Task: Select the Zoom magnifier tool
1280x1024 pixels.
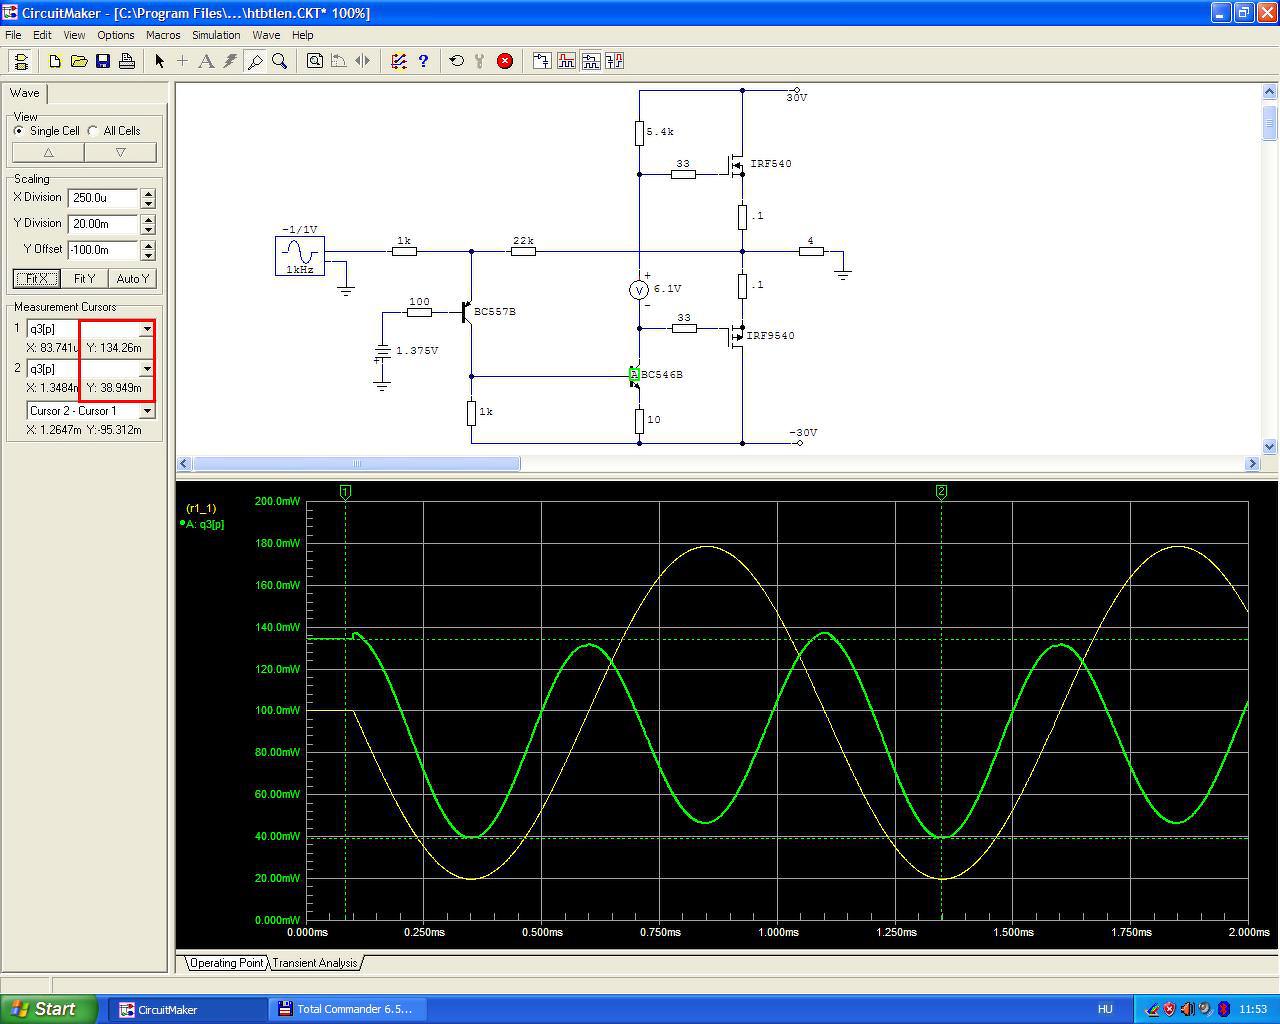Action: tap(280, 61)
